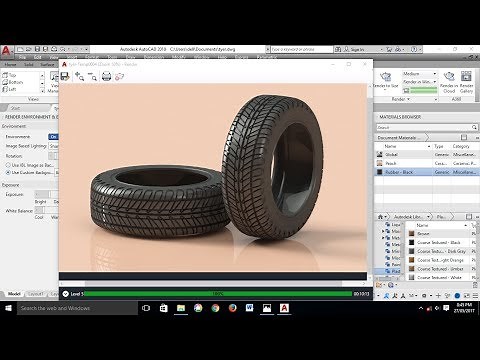
Task: Expand the first collapsed library tree category
Action: [x=383, y=231]
